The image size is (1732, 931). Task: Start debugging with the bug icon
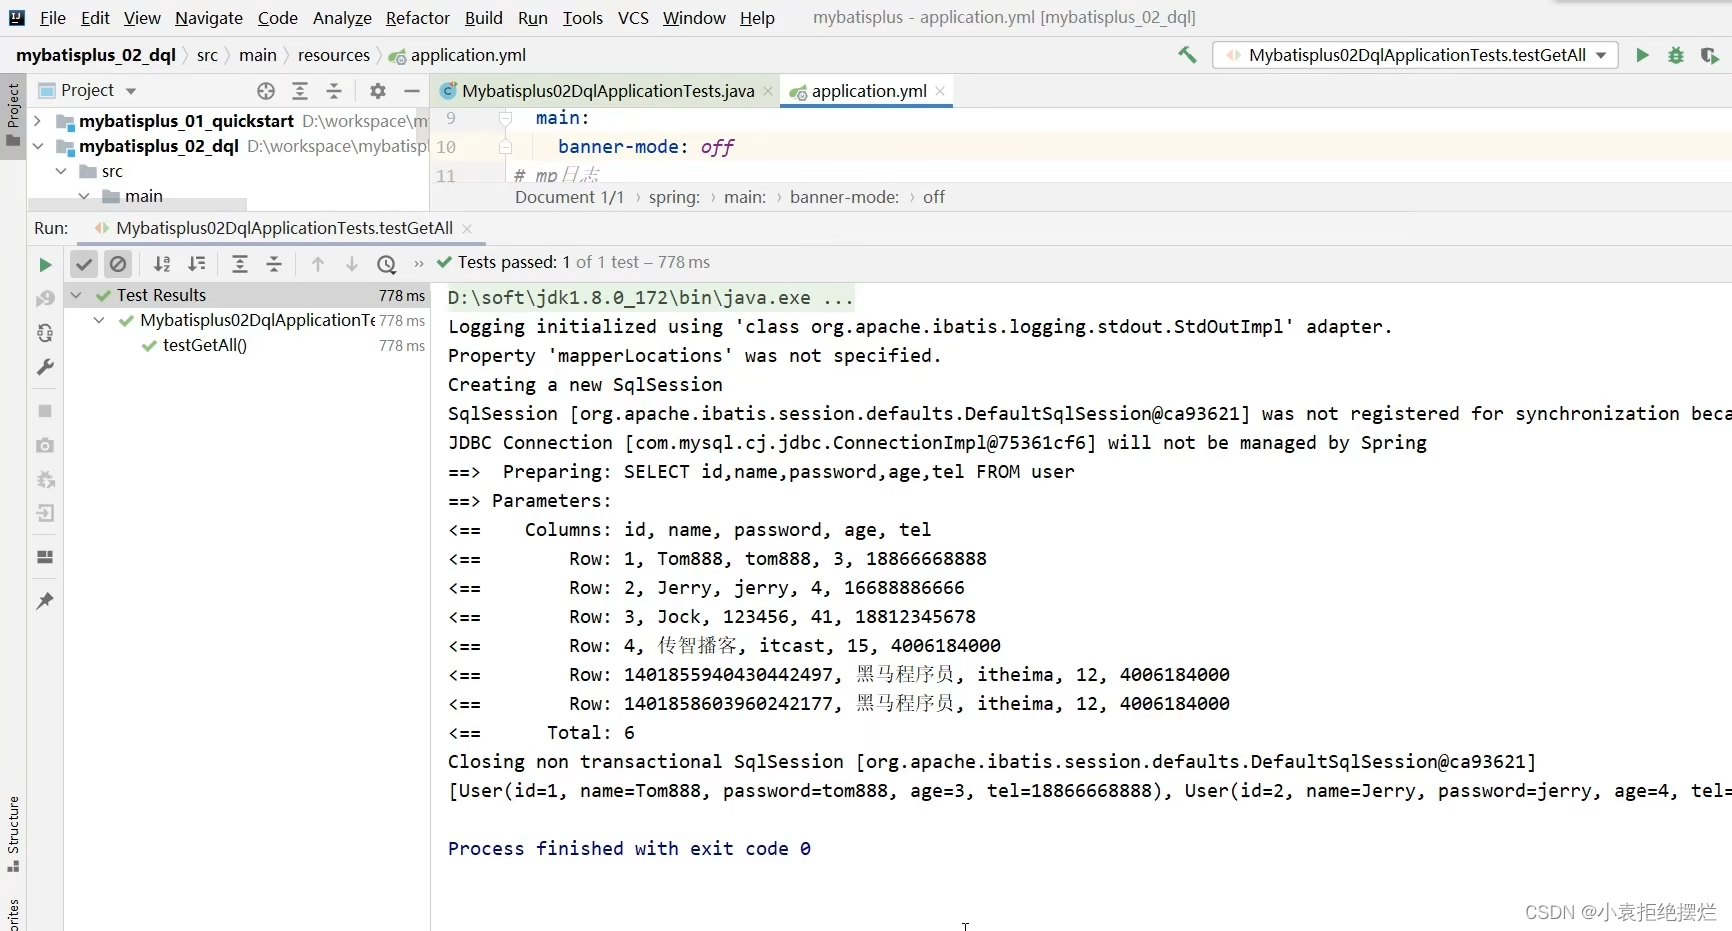[1676, 55]
